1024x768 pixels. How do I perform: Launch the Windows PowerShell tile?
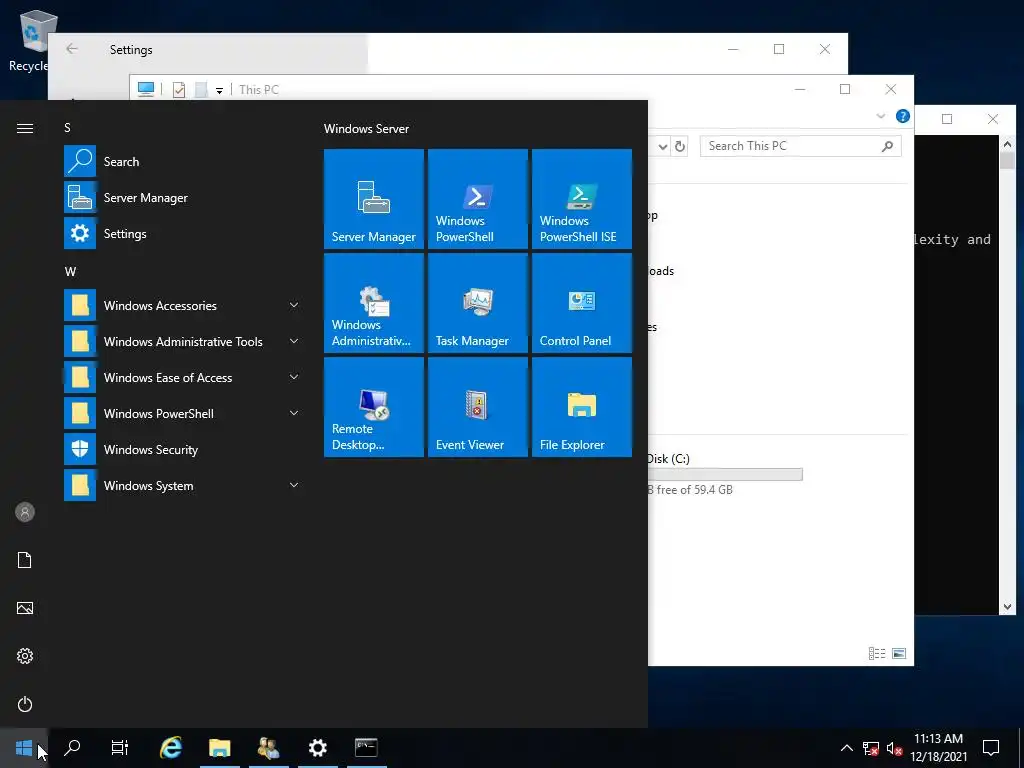(x=477, y=199)
